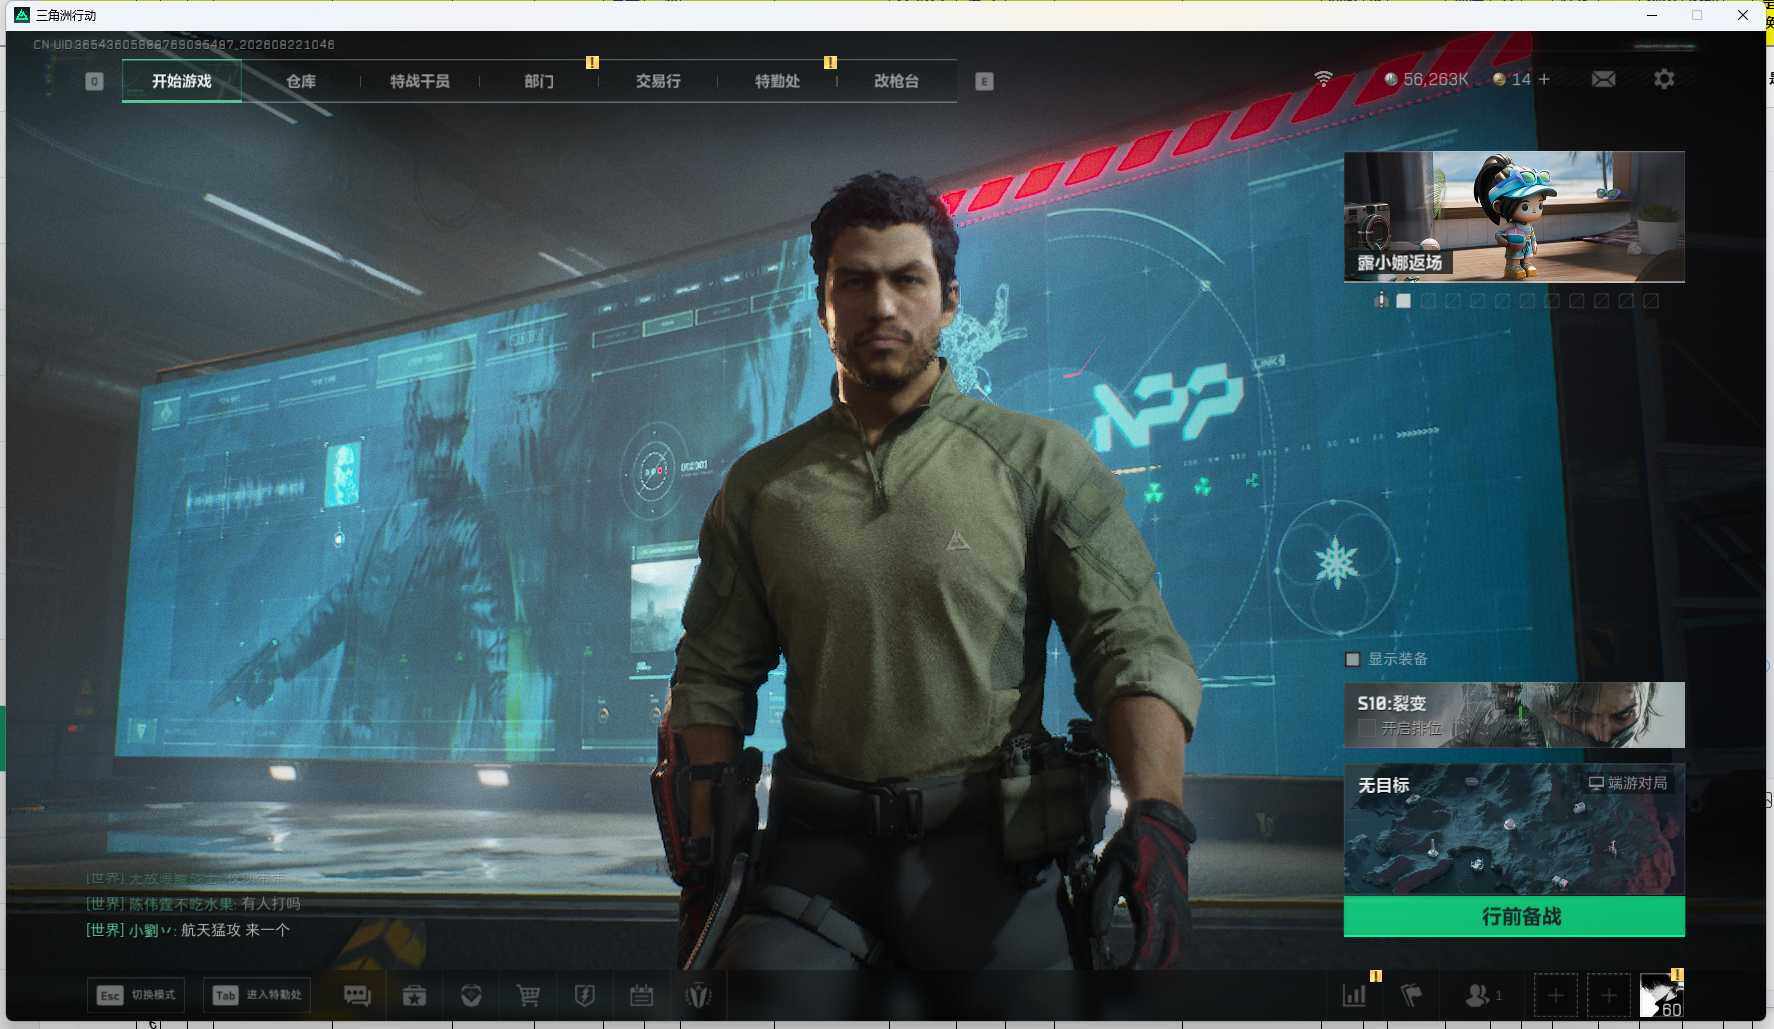
Task: Click the 行前备战 green button
Action: (x=1514, y=916)
